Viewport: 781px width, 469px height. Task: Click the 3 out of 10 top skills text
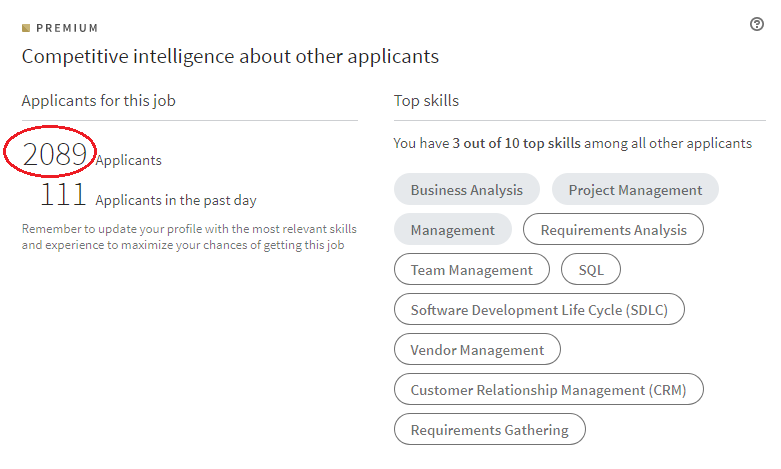(x=517, y=143)
